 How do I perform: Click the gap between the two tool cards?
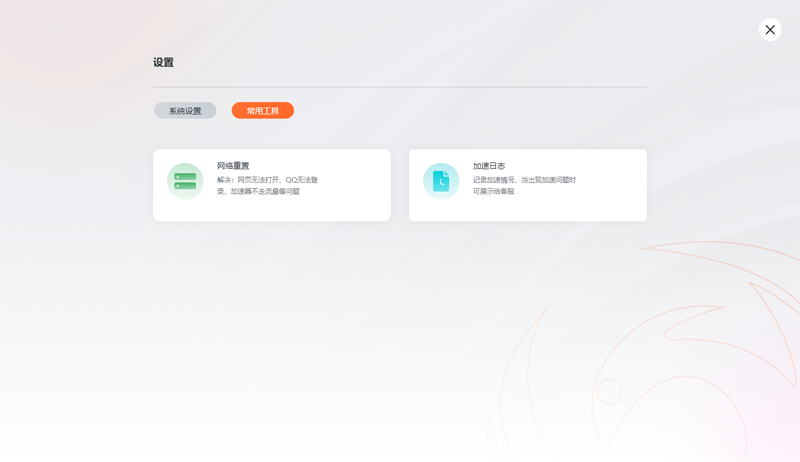point(400,185)
